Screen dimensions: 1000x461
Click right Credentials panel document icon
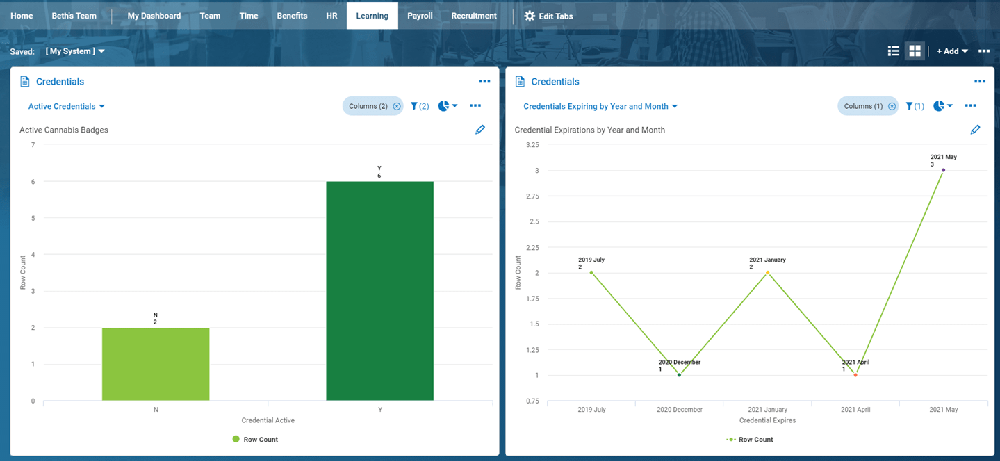pyautogui.click(x=520, y=82)
